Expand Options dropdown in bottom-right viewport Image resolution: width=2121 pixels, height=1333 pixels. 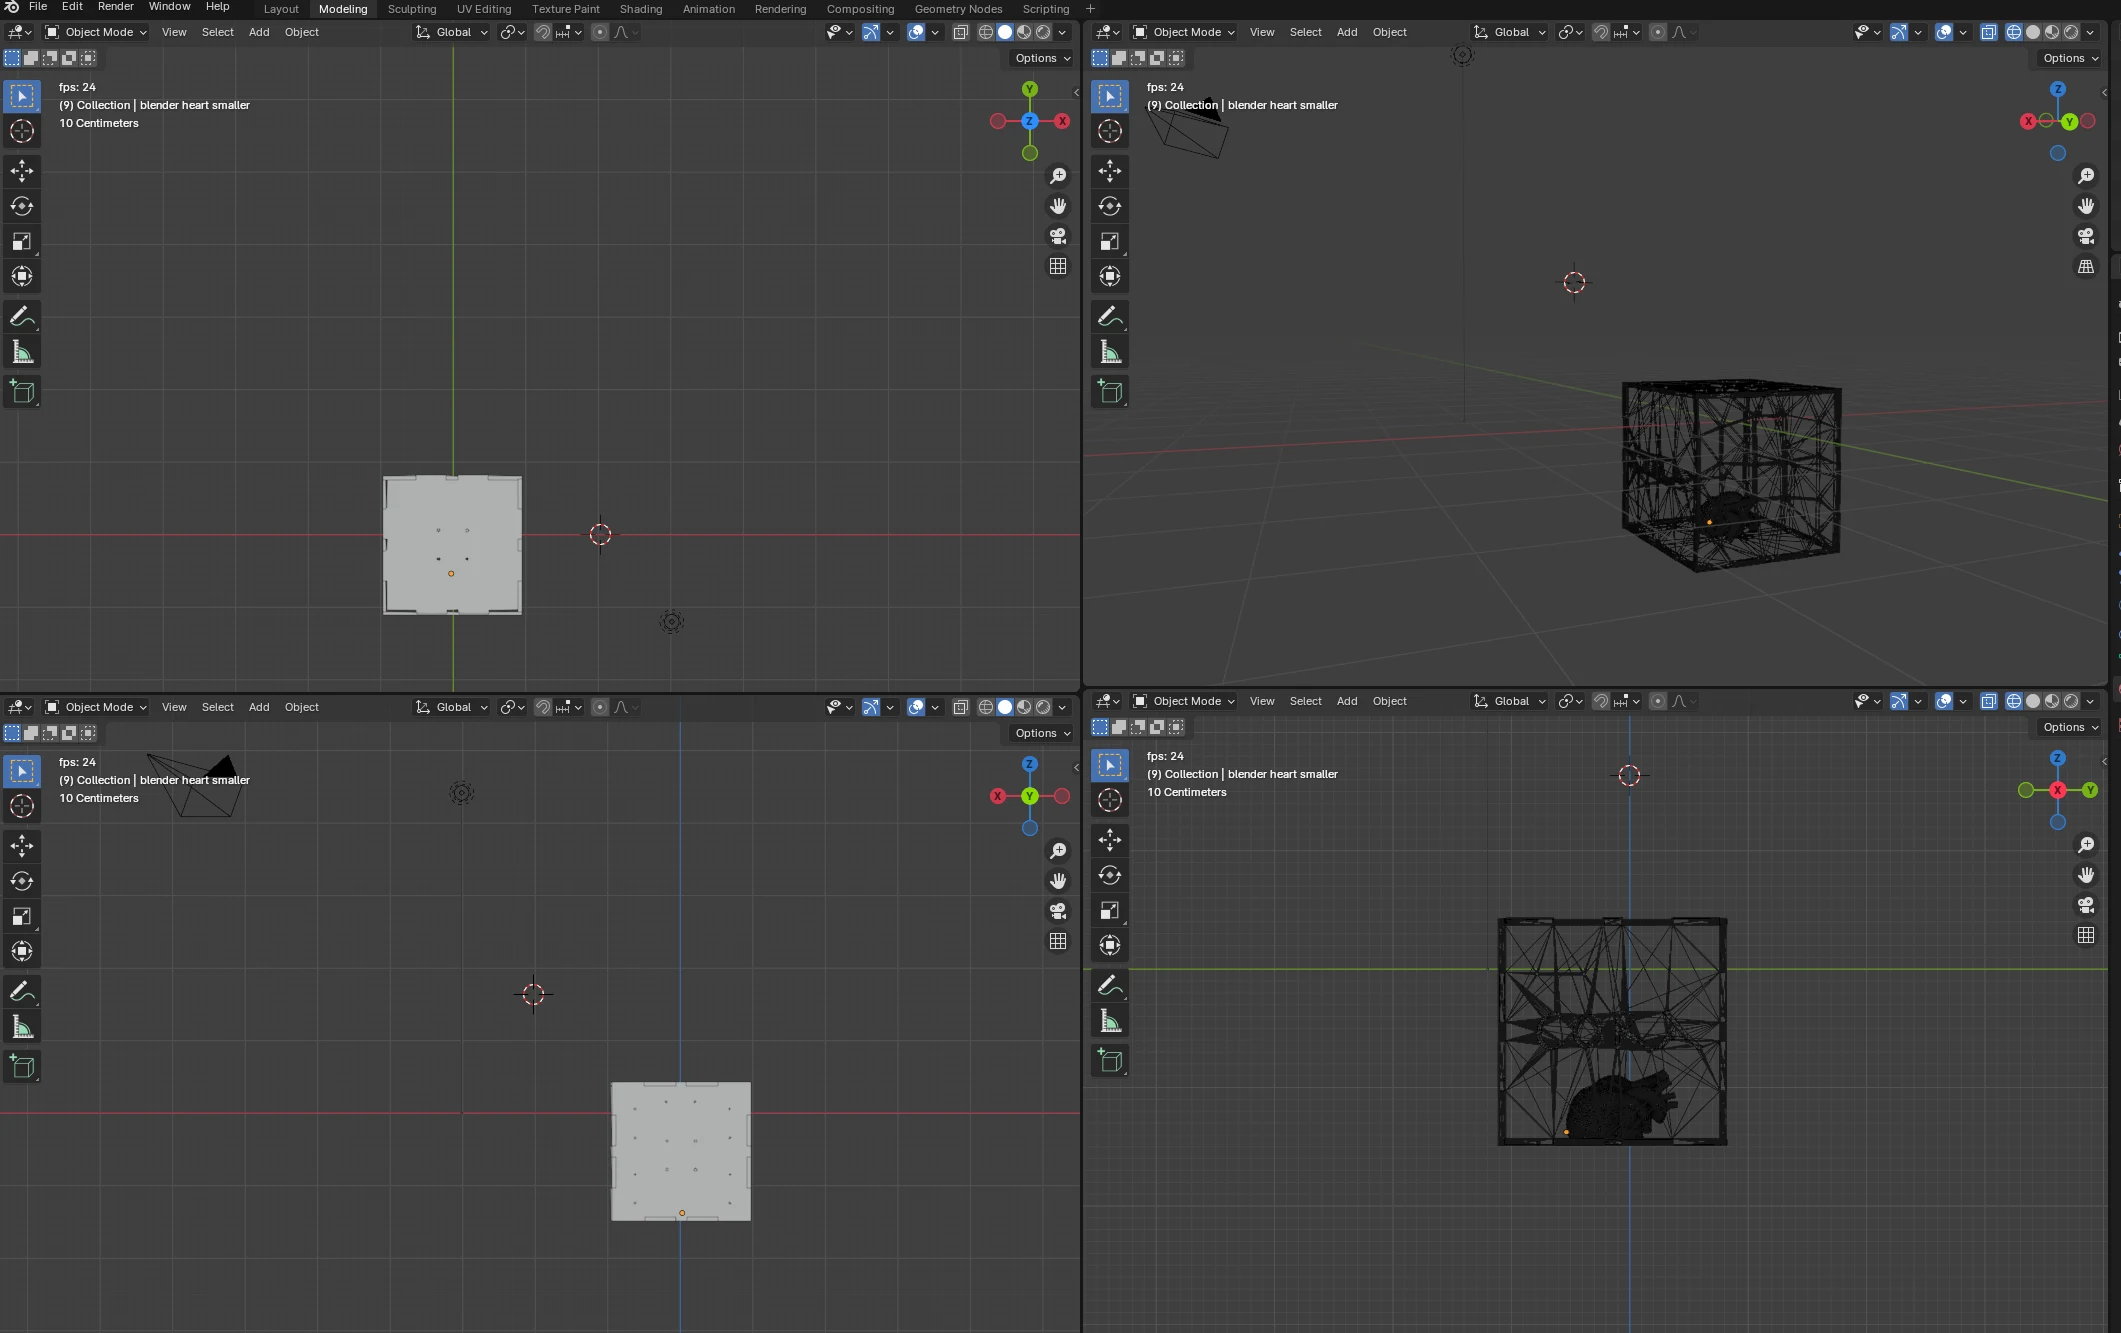[2070, 727]
